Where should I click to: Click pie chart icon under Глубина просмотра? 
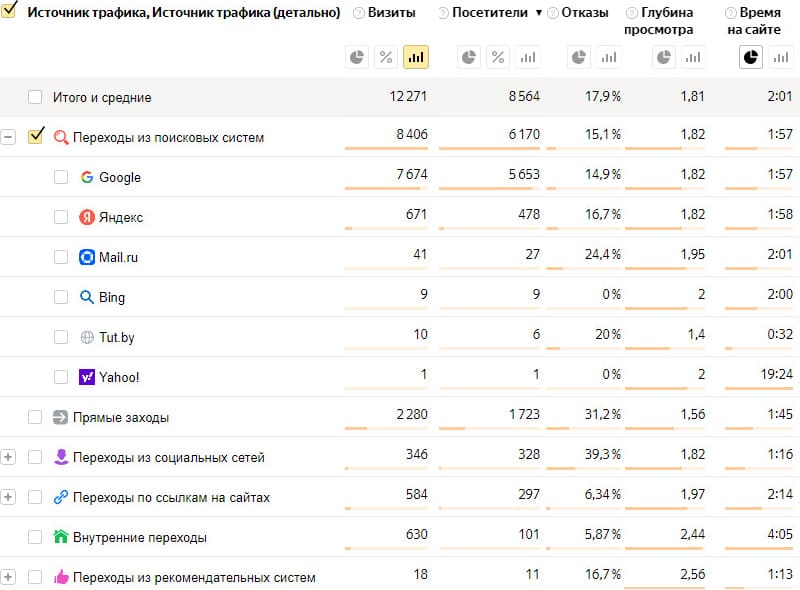coord(664,57)
